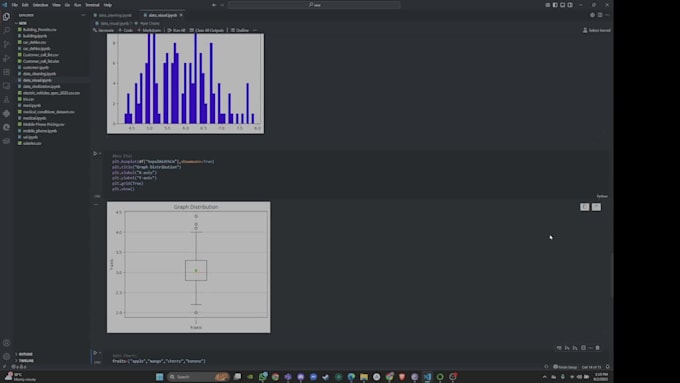Viewport: 680px width, 383px height.
Task: Open the Edit menu
Action: click(x=25, y=5)
